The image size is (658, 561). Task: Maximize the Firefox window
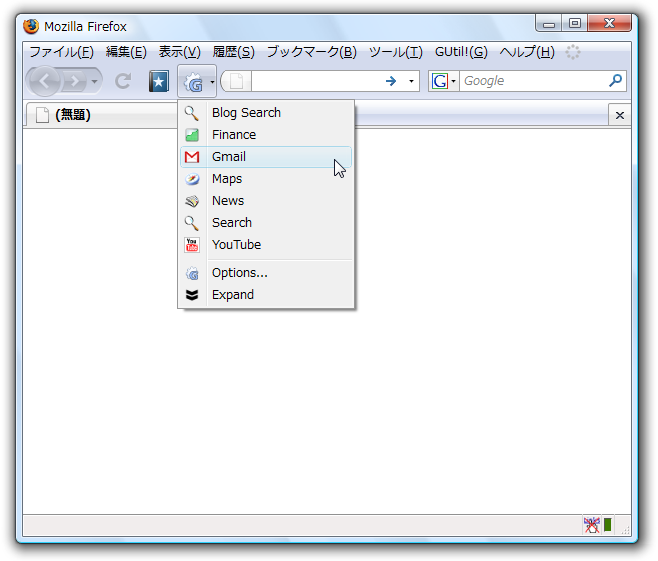point(574,23)
